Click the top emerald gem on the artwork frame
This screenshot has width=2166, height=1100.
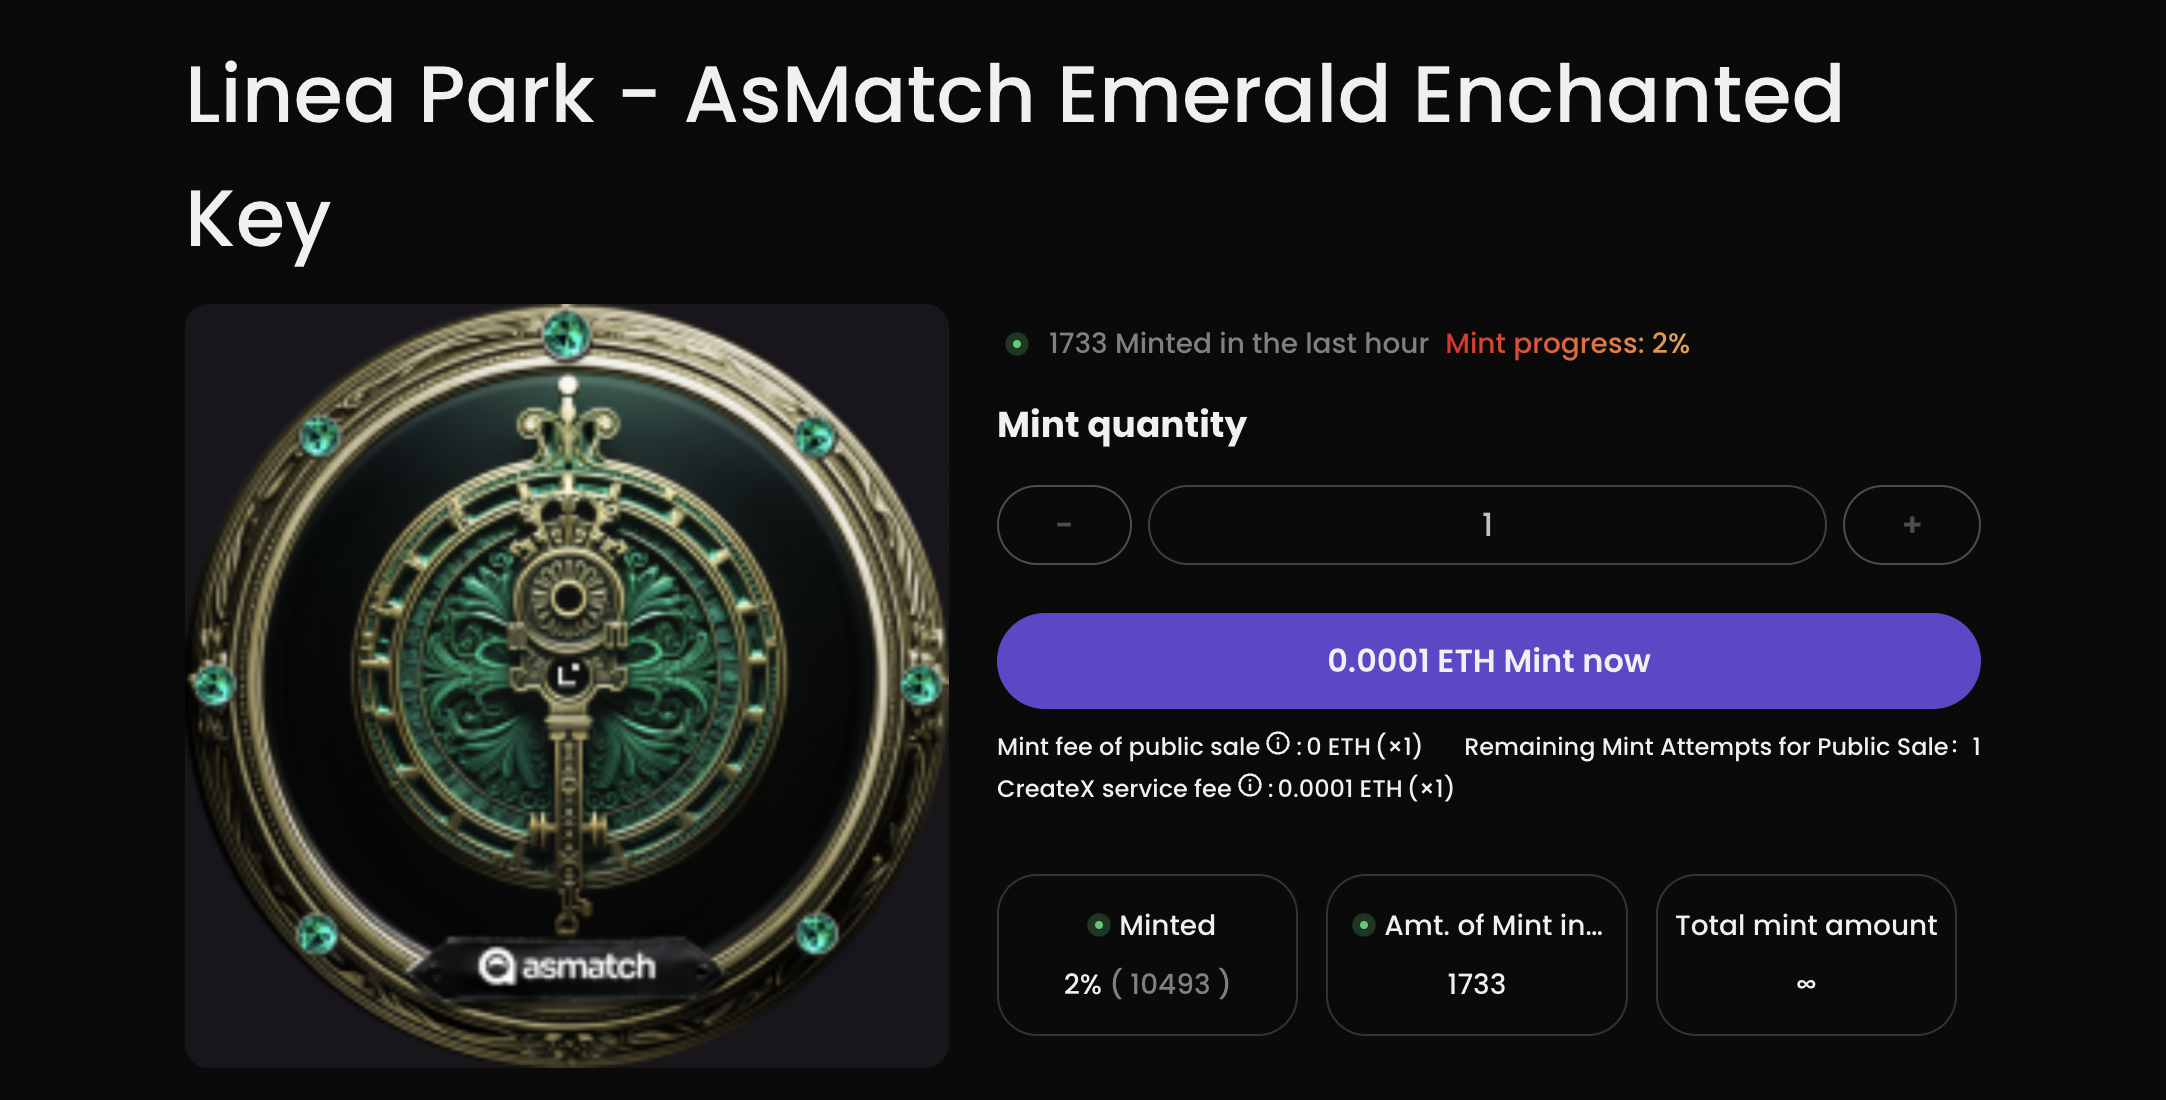click(x=567, y=334)
